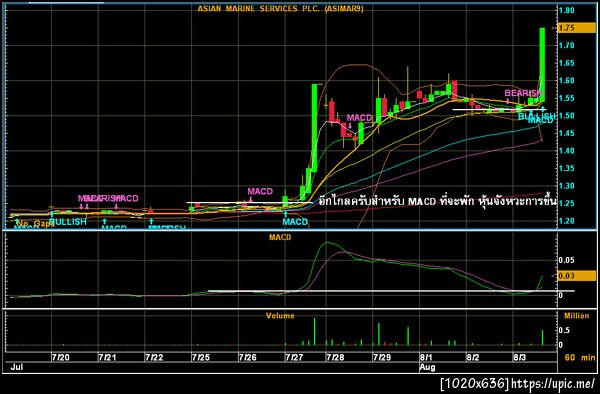Screen dimensions: 600x394
Task: Click the 1.20 price axis label
Action: (x=566, y=221)
